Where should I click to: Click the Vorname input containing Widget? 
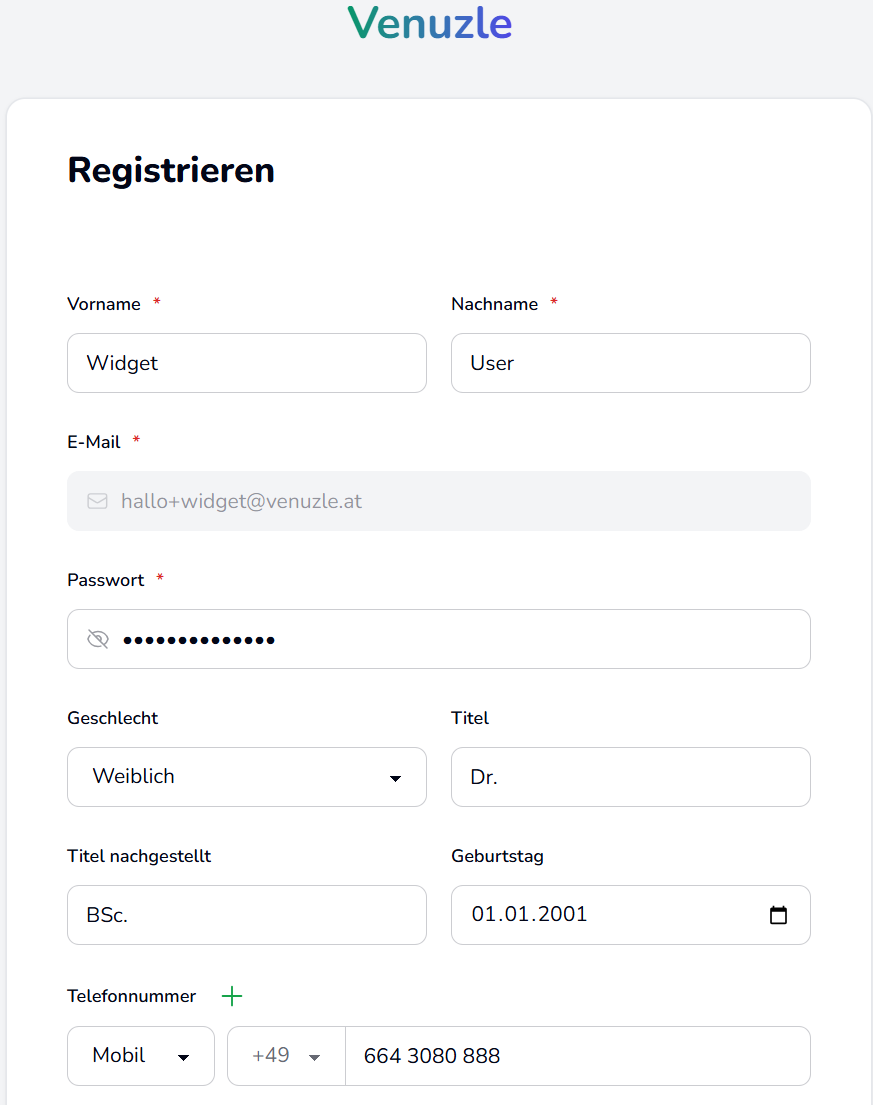246,363
